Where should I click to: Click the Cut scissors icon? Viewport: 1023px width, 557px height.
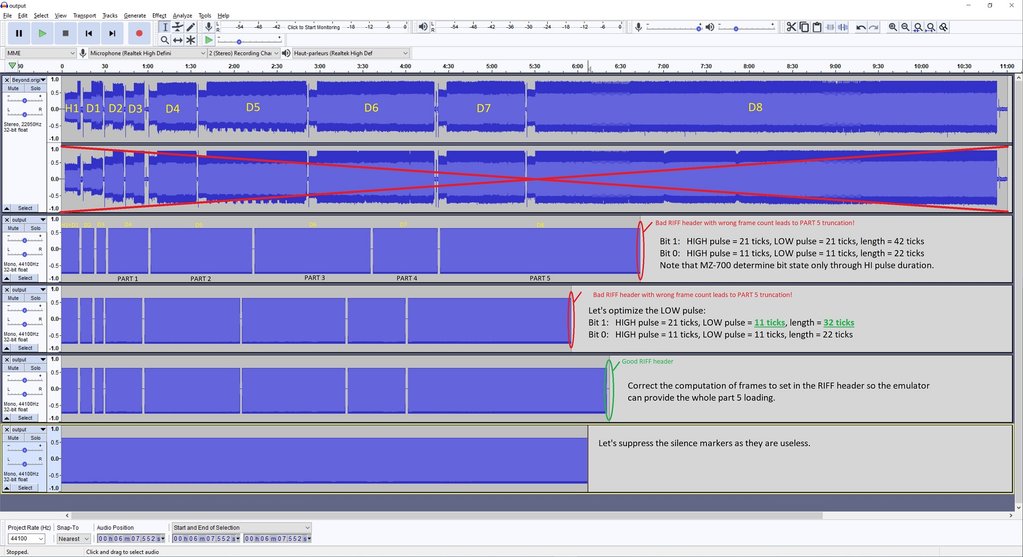[x=791, y=27]
